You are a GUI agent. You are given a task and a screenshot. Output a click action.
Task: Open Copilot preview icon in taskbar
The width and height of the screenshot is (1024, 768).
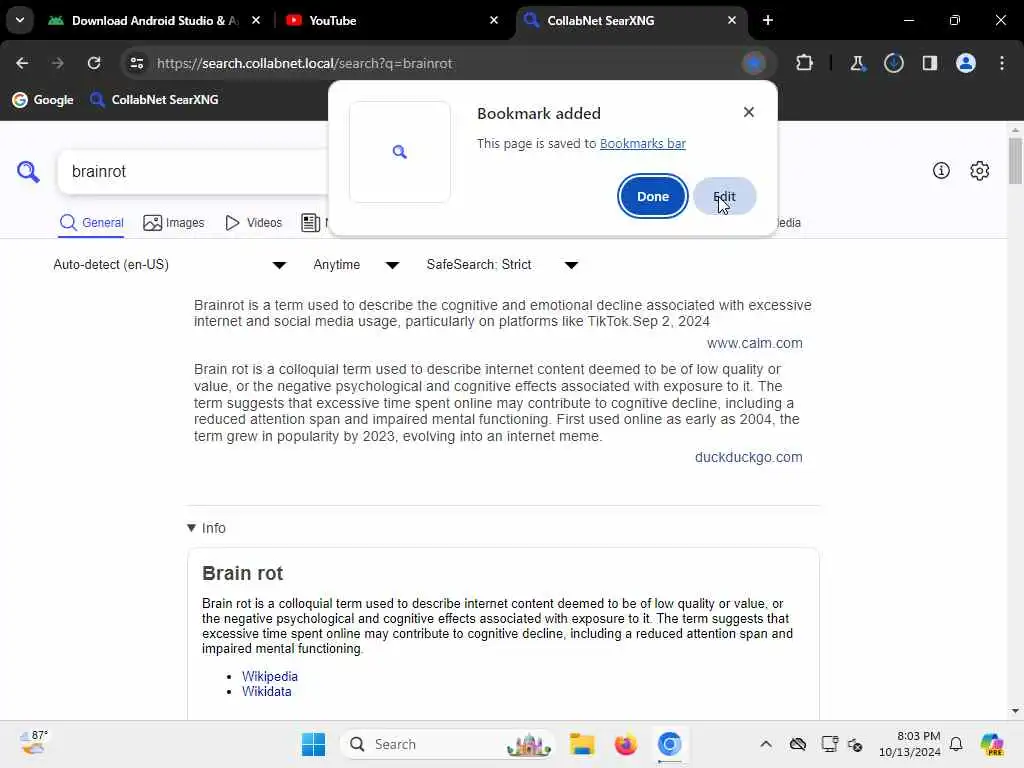click(x=992, y=744)
